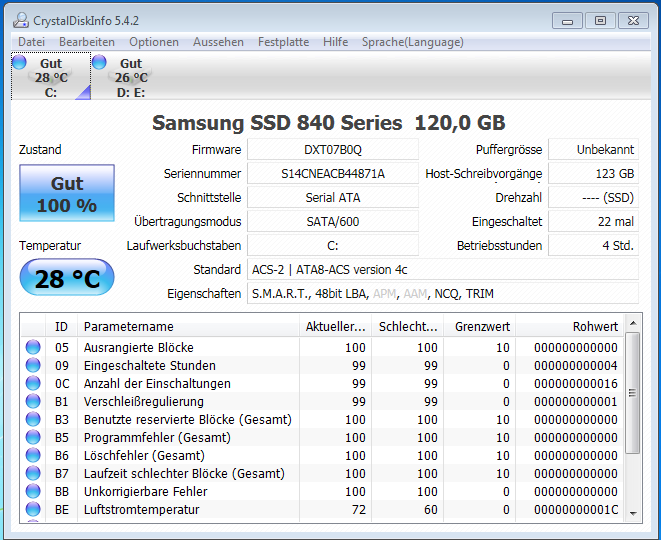Click the Betriebsstunden value 4 Std.

point(593,246)
